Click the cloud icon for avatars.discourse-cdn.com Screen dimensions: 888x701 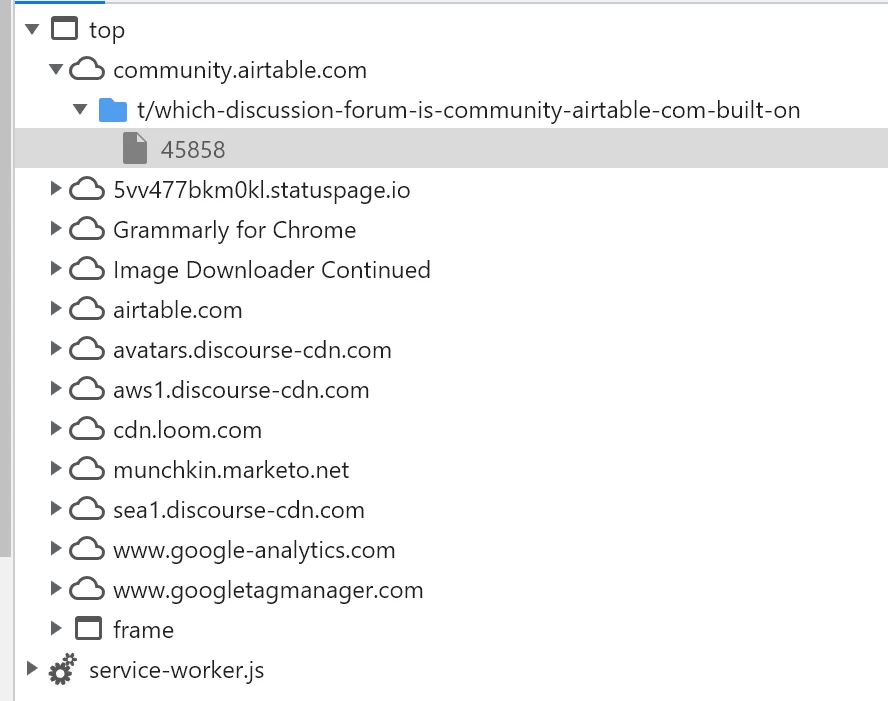87,350
